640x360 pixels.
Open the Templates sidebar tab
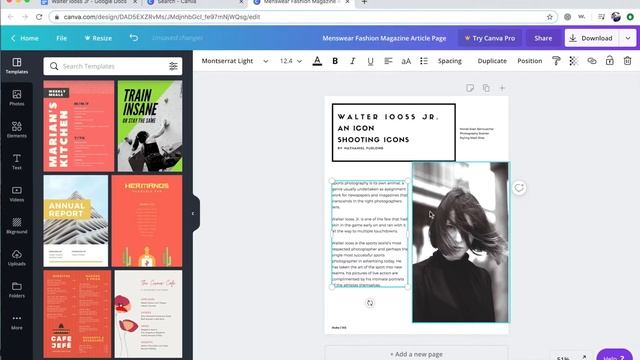pyautogui.click(x=17, y=66)
